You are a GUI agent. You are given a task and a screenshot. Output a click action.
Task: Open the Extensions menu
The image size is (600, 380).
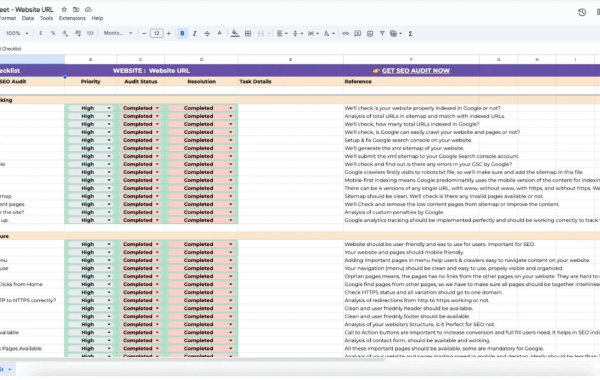tap(72, 18)
